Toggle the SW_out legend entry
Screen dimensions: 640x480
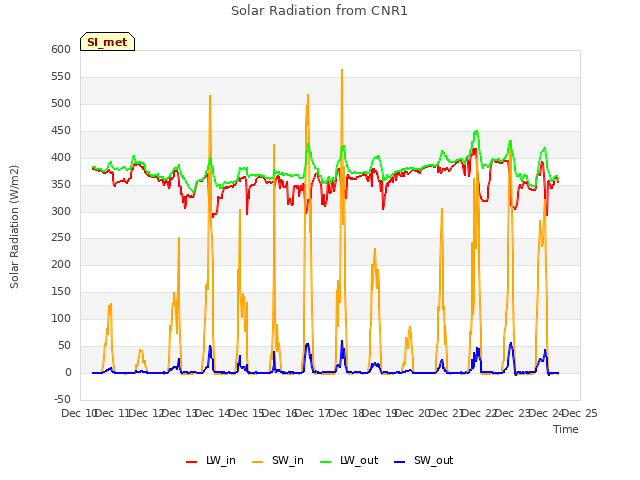coord(423,460)
